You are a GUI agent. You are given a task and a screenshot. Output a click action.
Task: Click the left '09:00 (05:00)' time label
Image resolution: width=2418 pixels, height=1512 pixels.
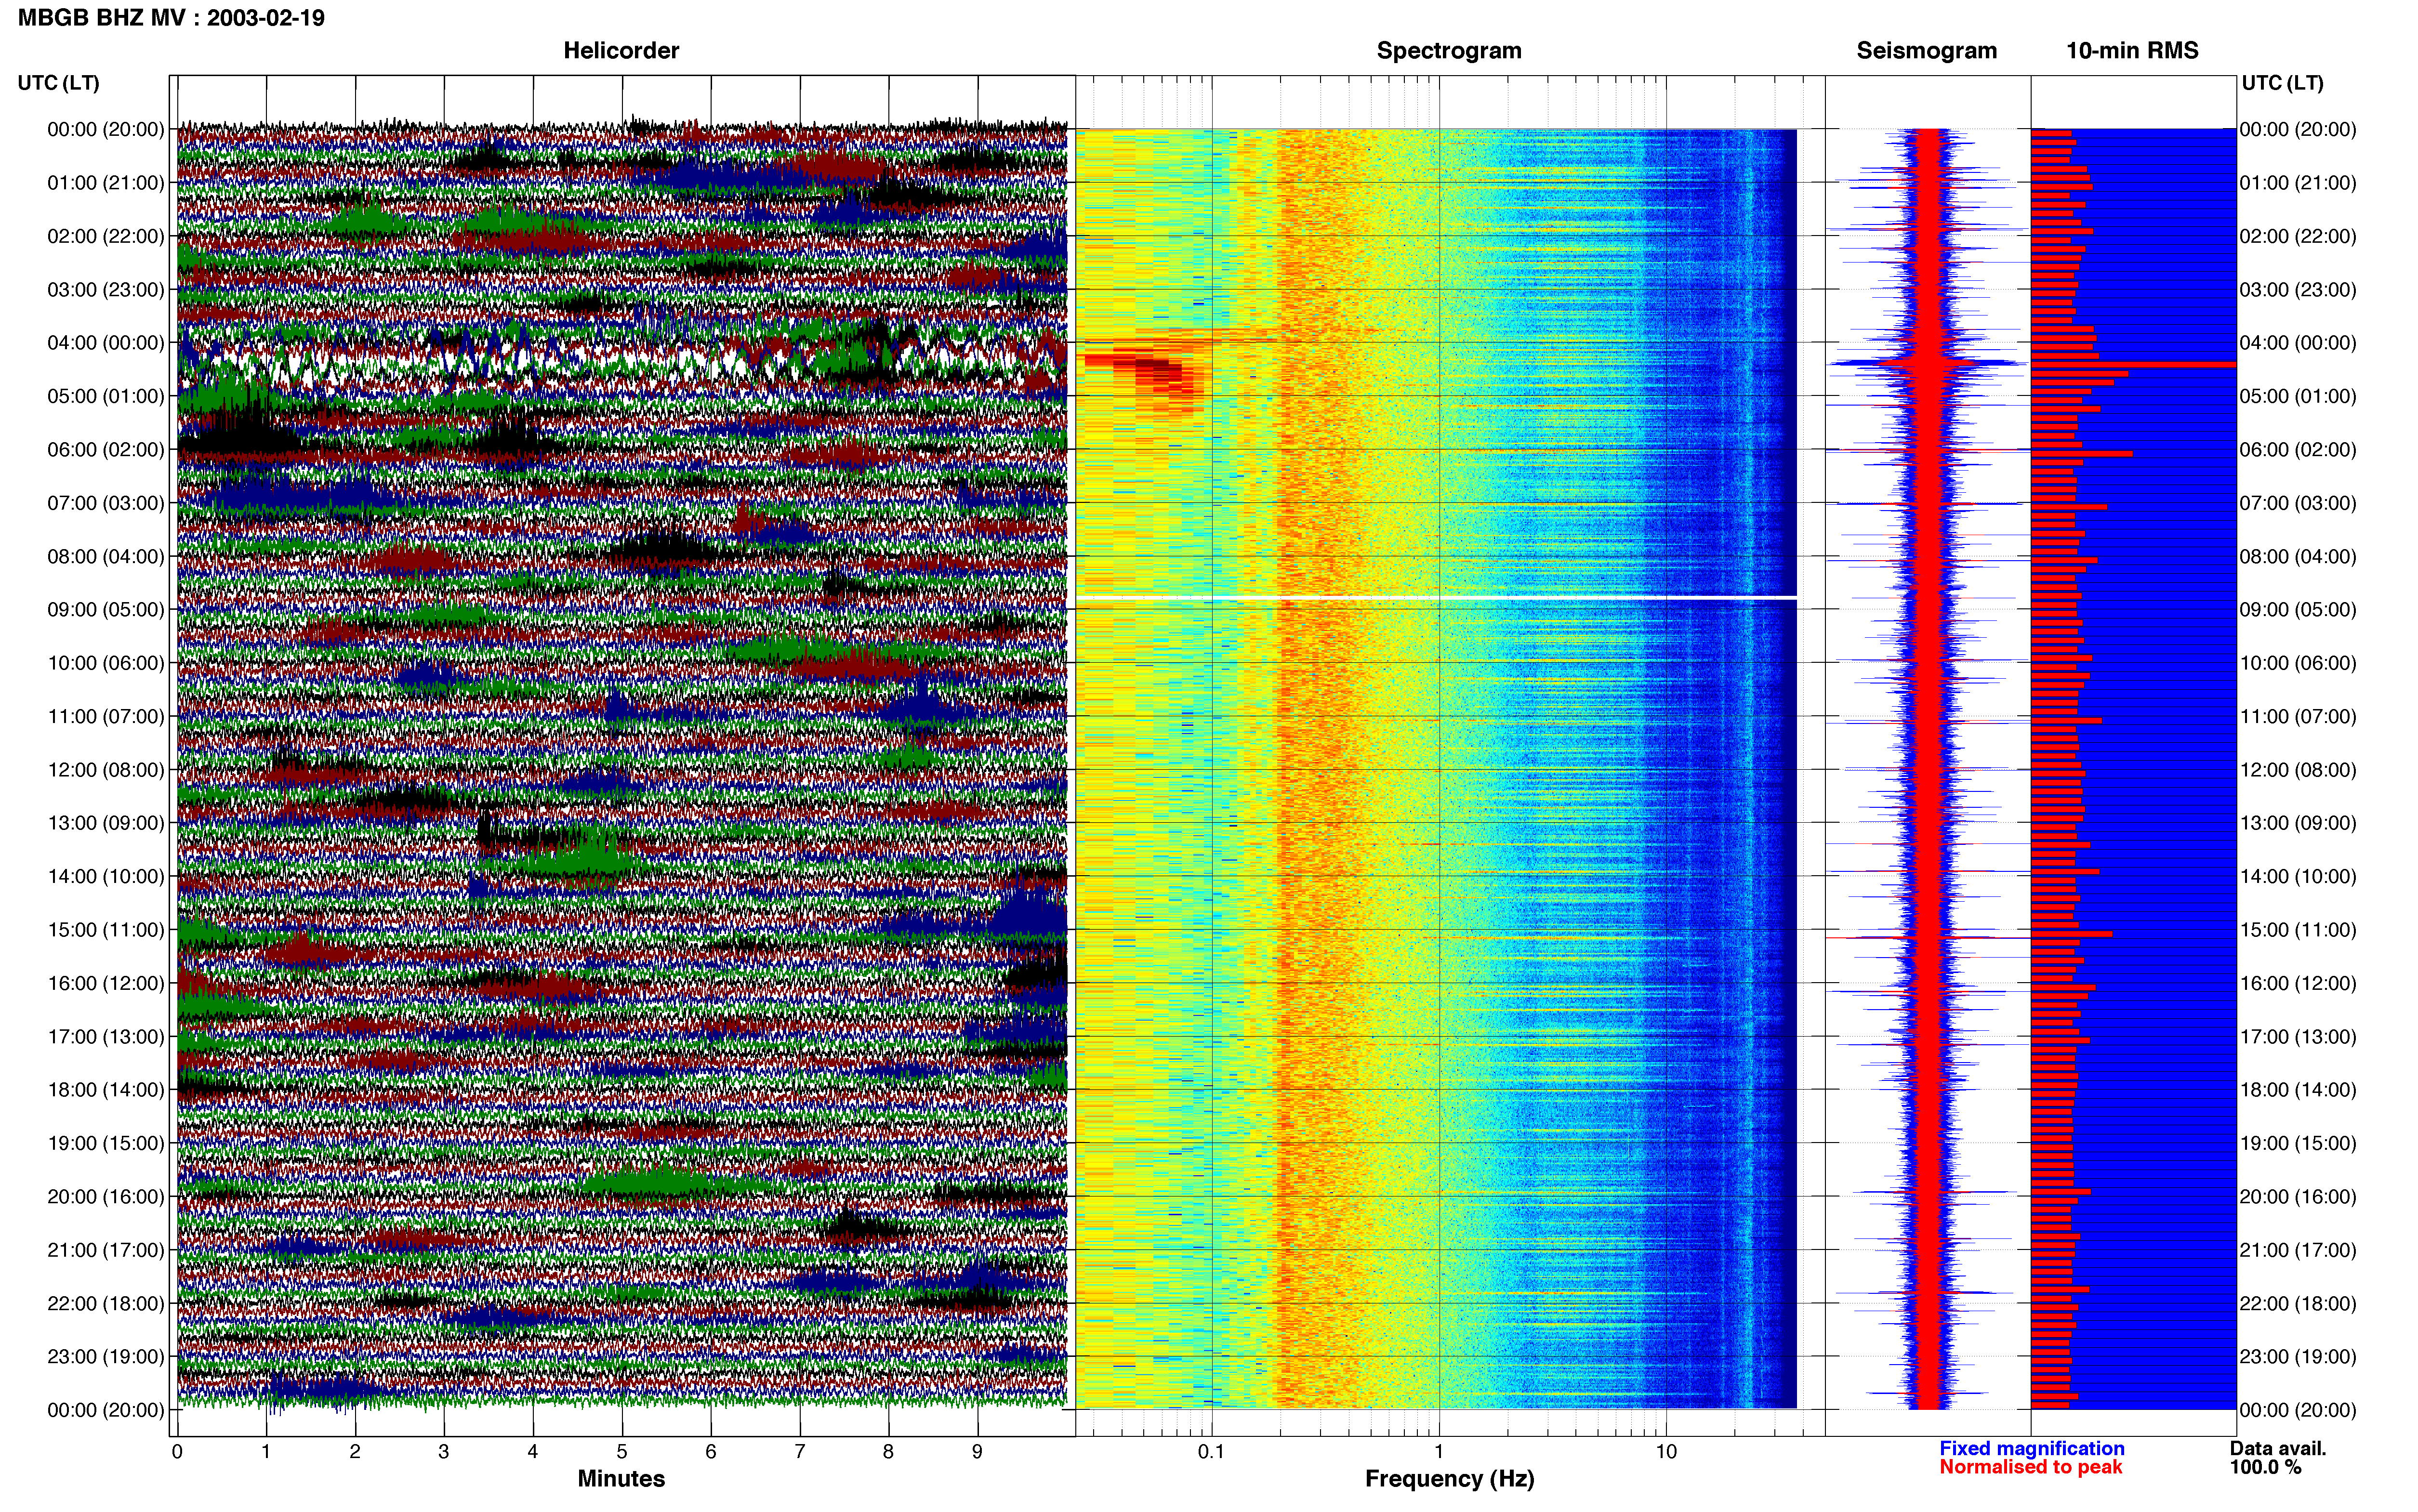tap(106, 610)
